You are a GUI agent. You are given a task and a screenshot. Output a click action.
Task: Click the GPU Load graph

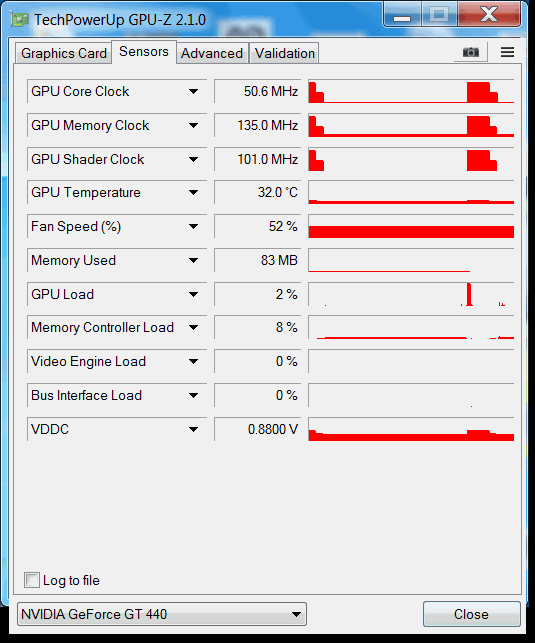[x=411, y=294]
